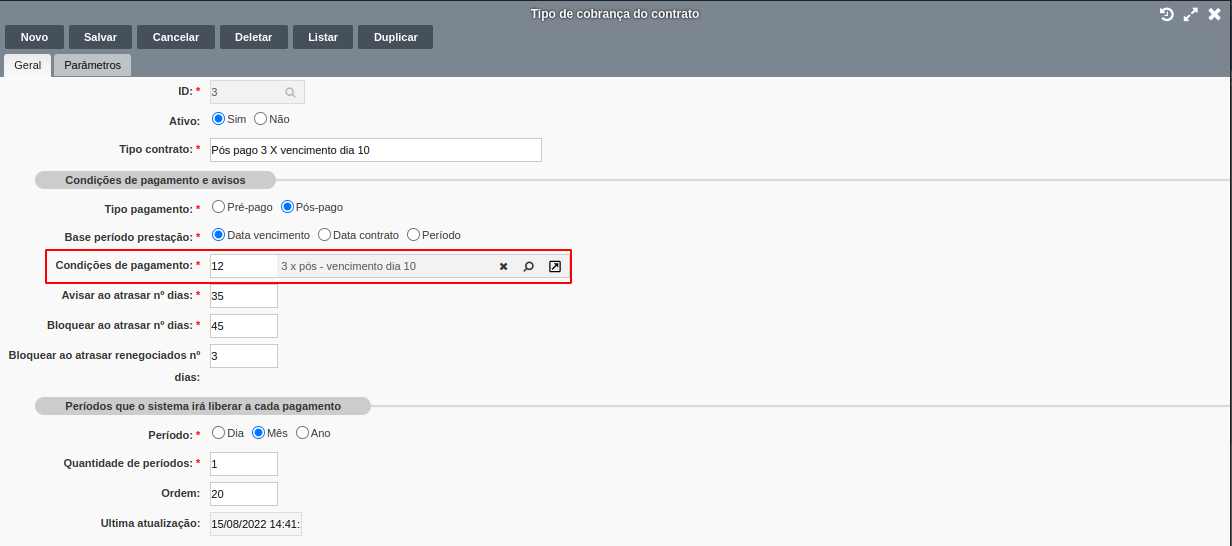Click the Duplicar button

pos(395,37)
